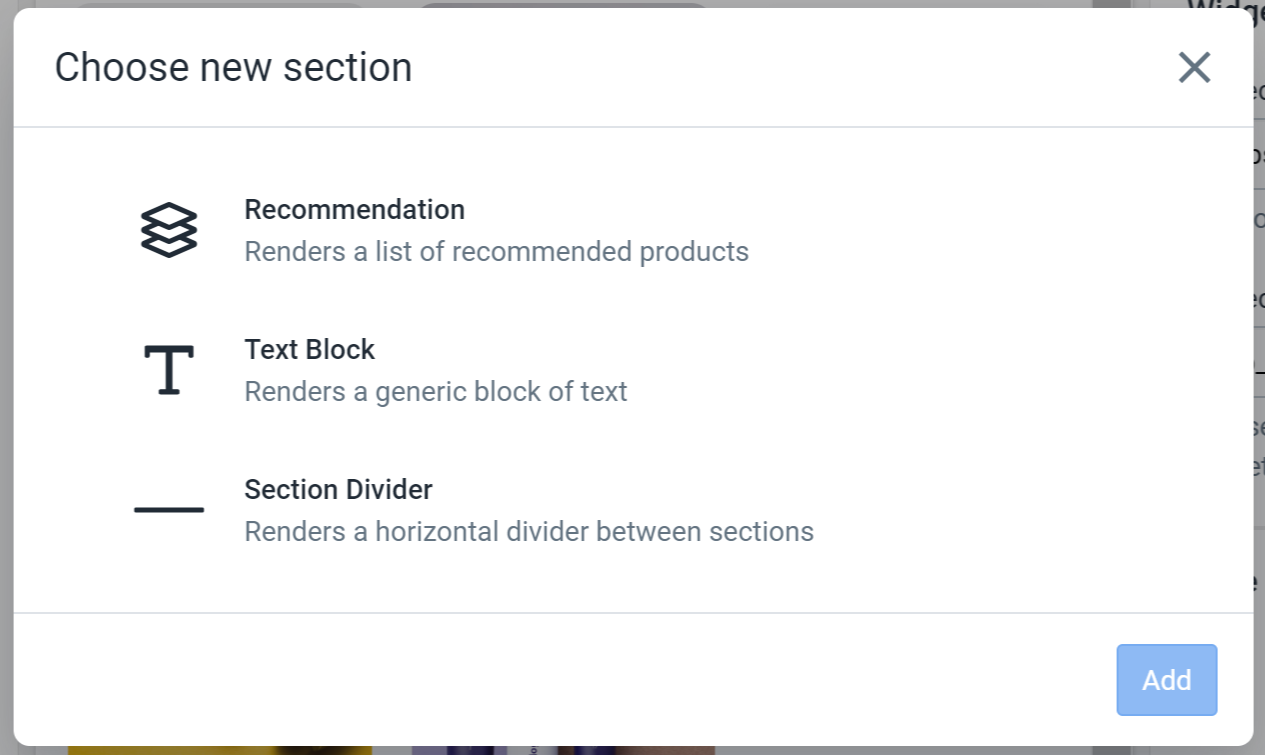Click "Renders a generic block of text" description

435,391
